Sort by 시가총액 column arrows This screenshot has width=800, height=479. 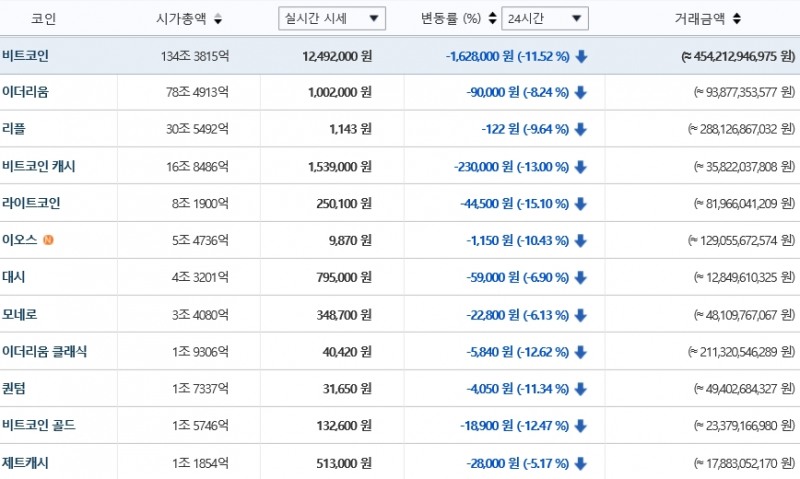pyautogui.click(x=218, y=19)
